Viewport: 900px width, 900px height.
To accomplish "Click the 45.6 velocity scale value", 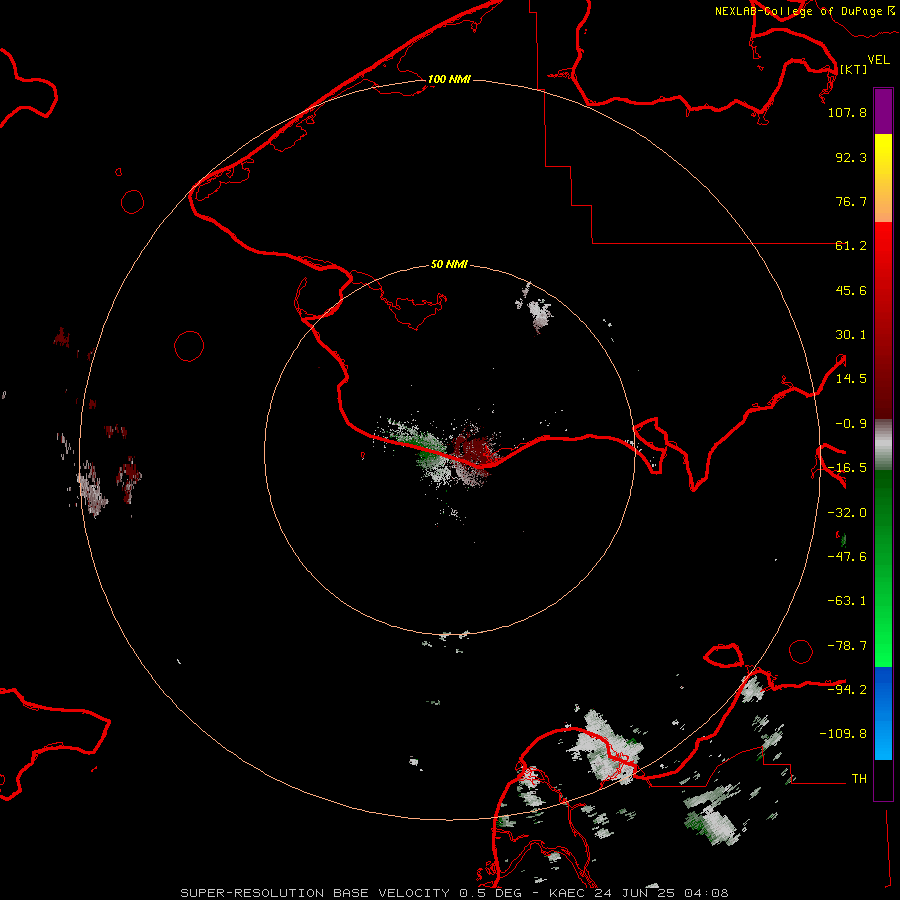I will click(851, 290).
